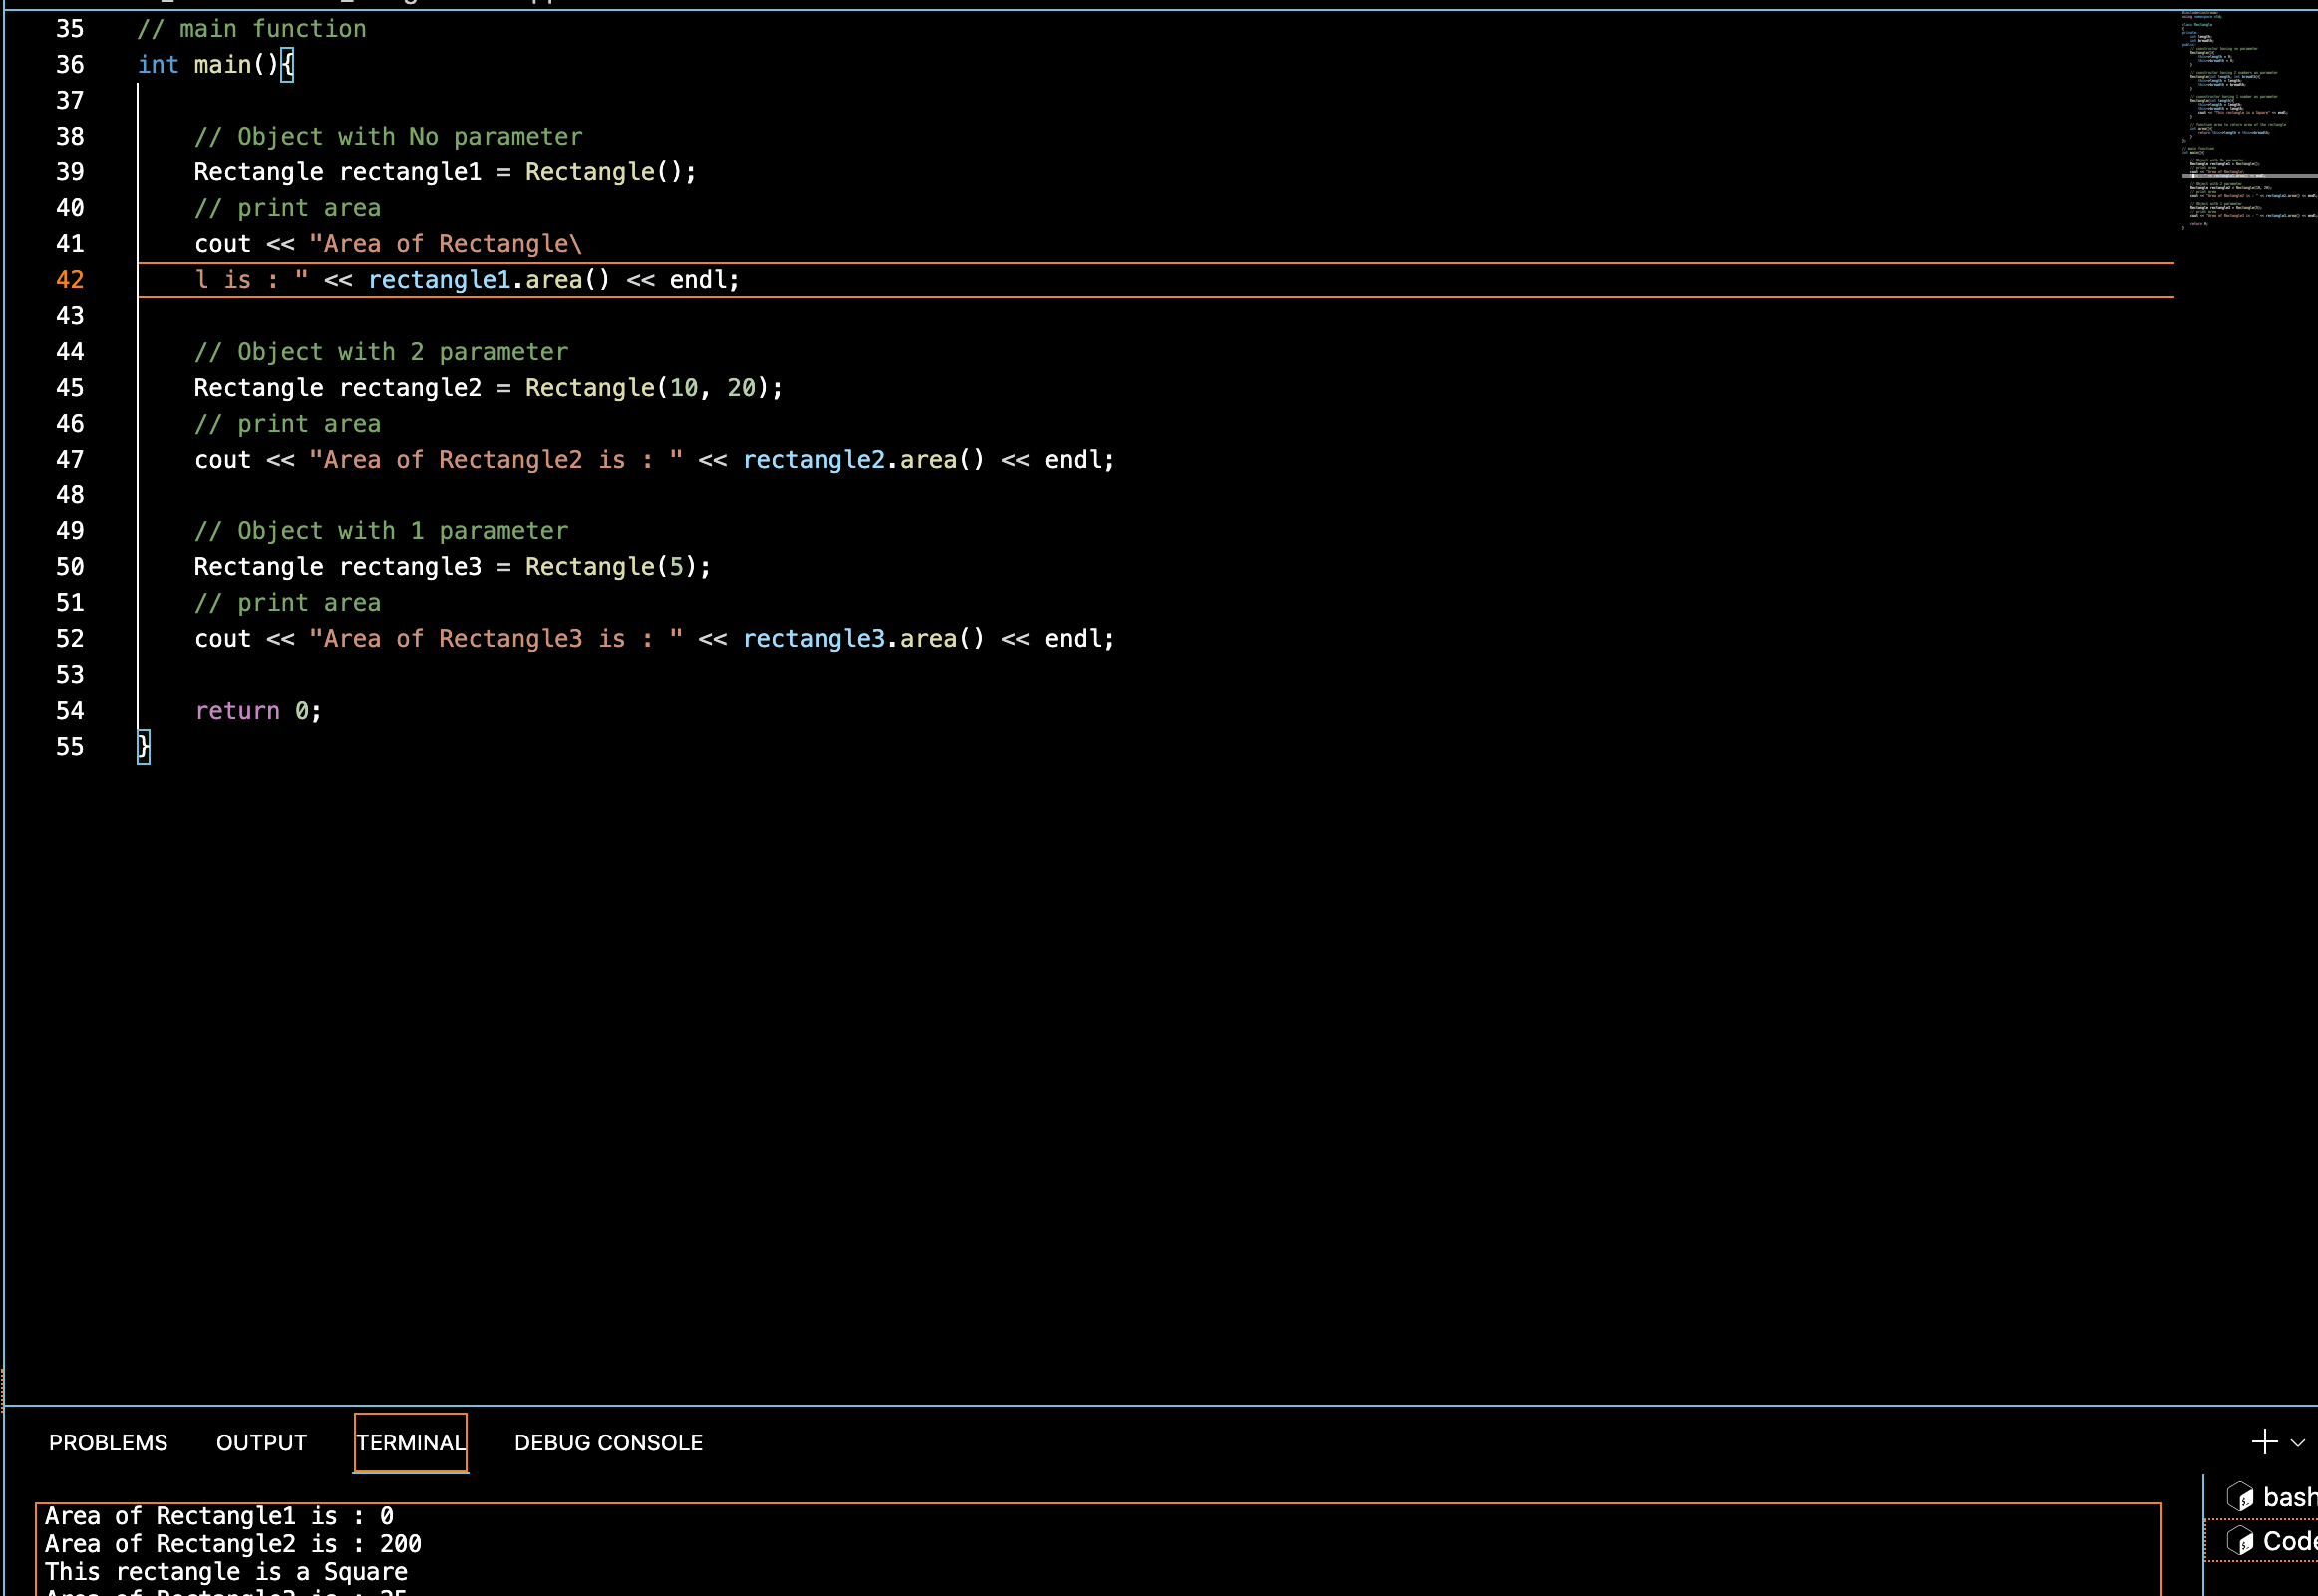The width and height of the screenshot is (2318, 1596).
Task: Click the active TERMINAL tab
Action: pos(410,1443)
